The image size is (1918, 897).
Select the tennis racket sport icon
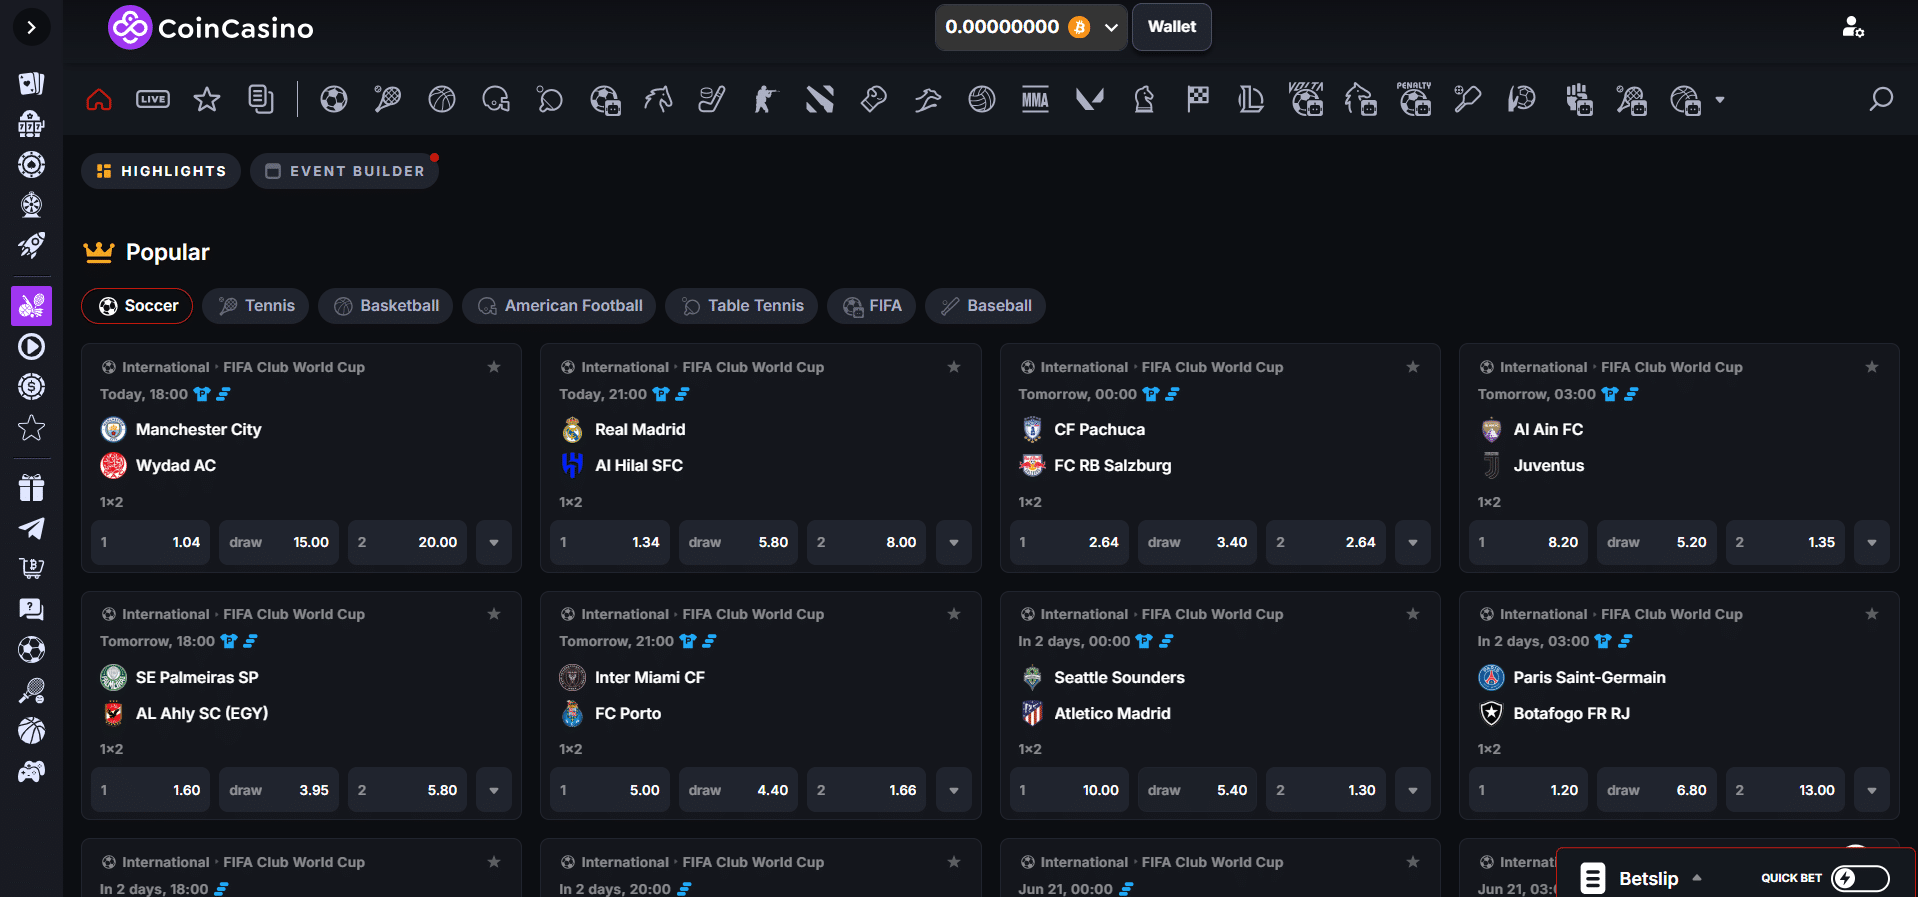coord(388,99)
